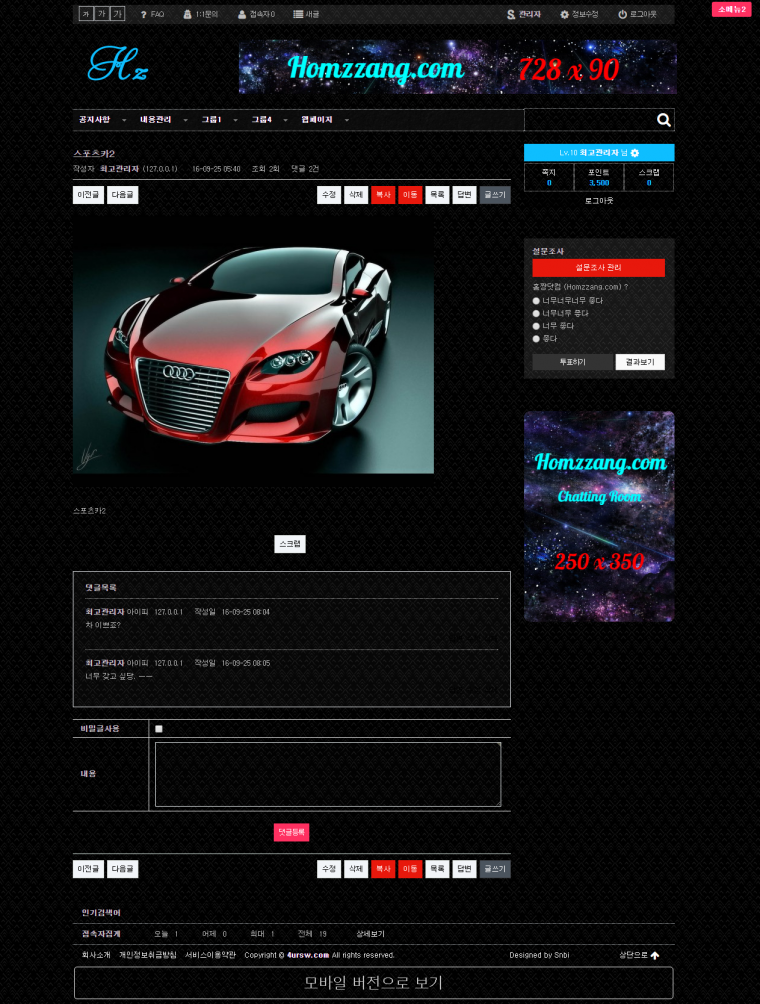Select the poll option 좋다
The height and width of the screenshot is (1004, 760).
pyautogui.click(x=537, y=339)
